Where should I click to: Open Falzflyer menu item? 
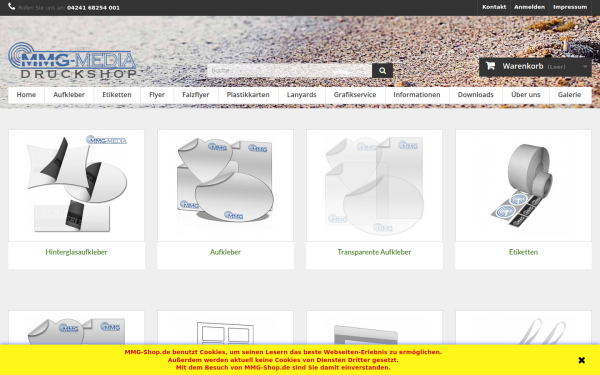click(x=196, y=95)
